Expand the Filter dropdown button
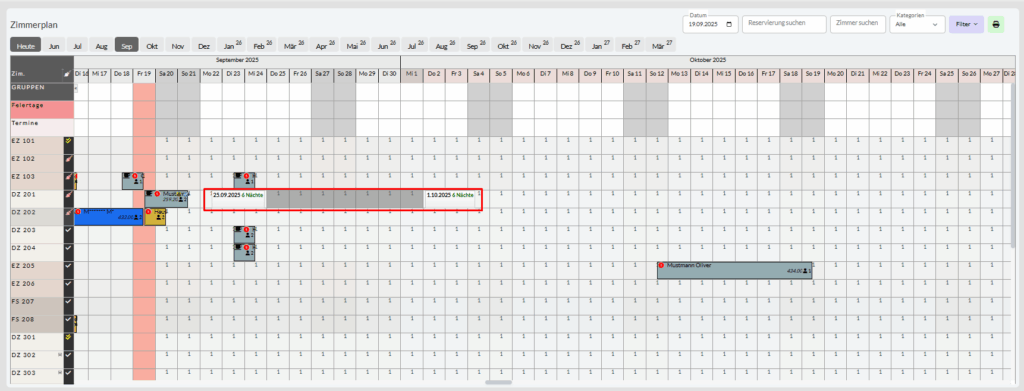1024x391 pixels. [967, 24]
